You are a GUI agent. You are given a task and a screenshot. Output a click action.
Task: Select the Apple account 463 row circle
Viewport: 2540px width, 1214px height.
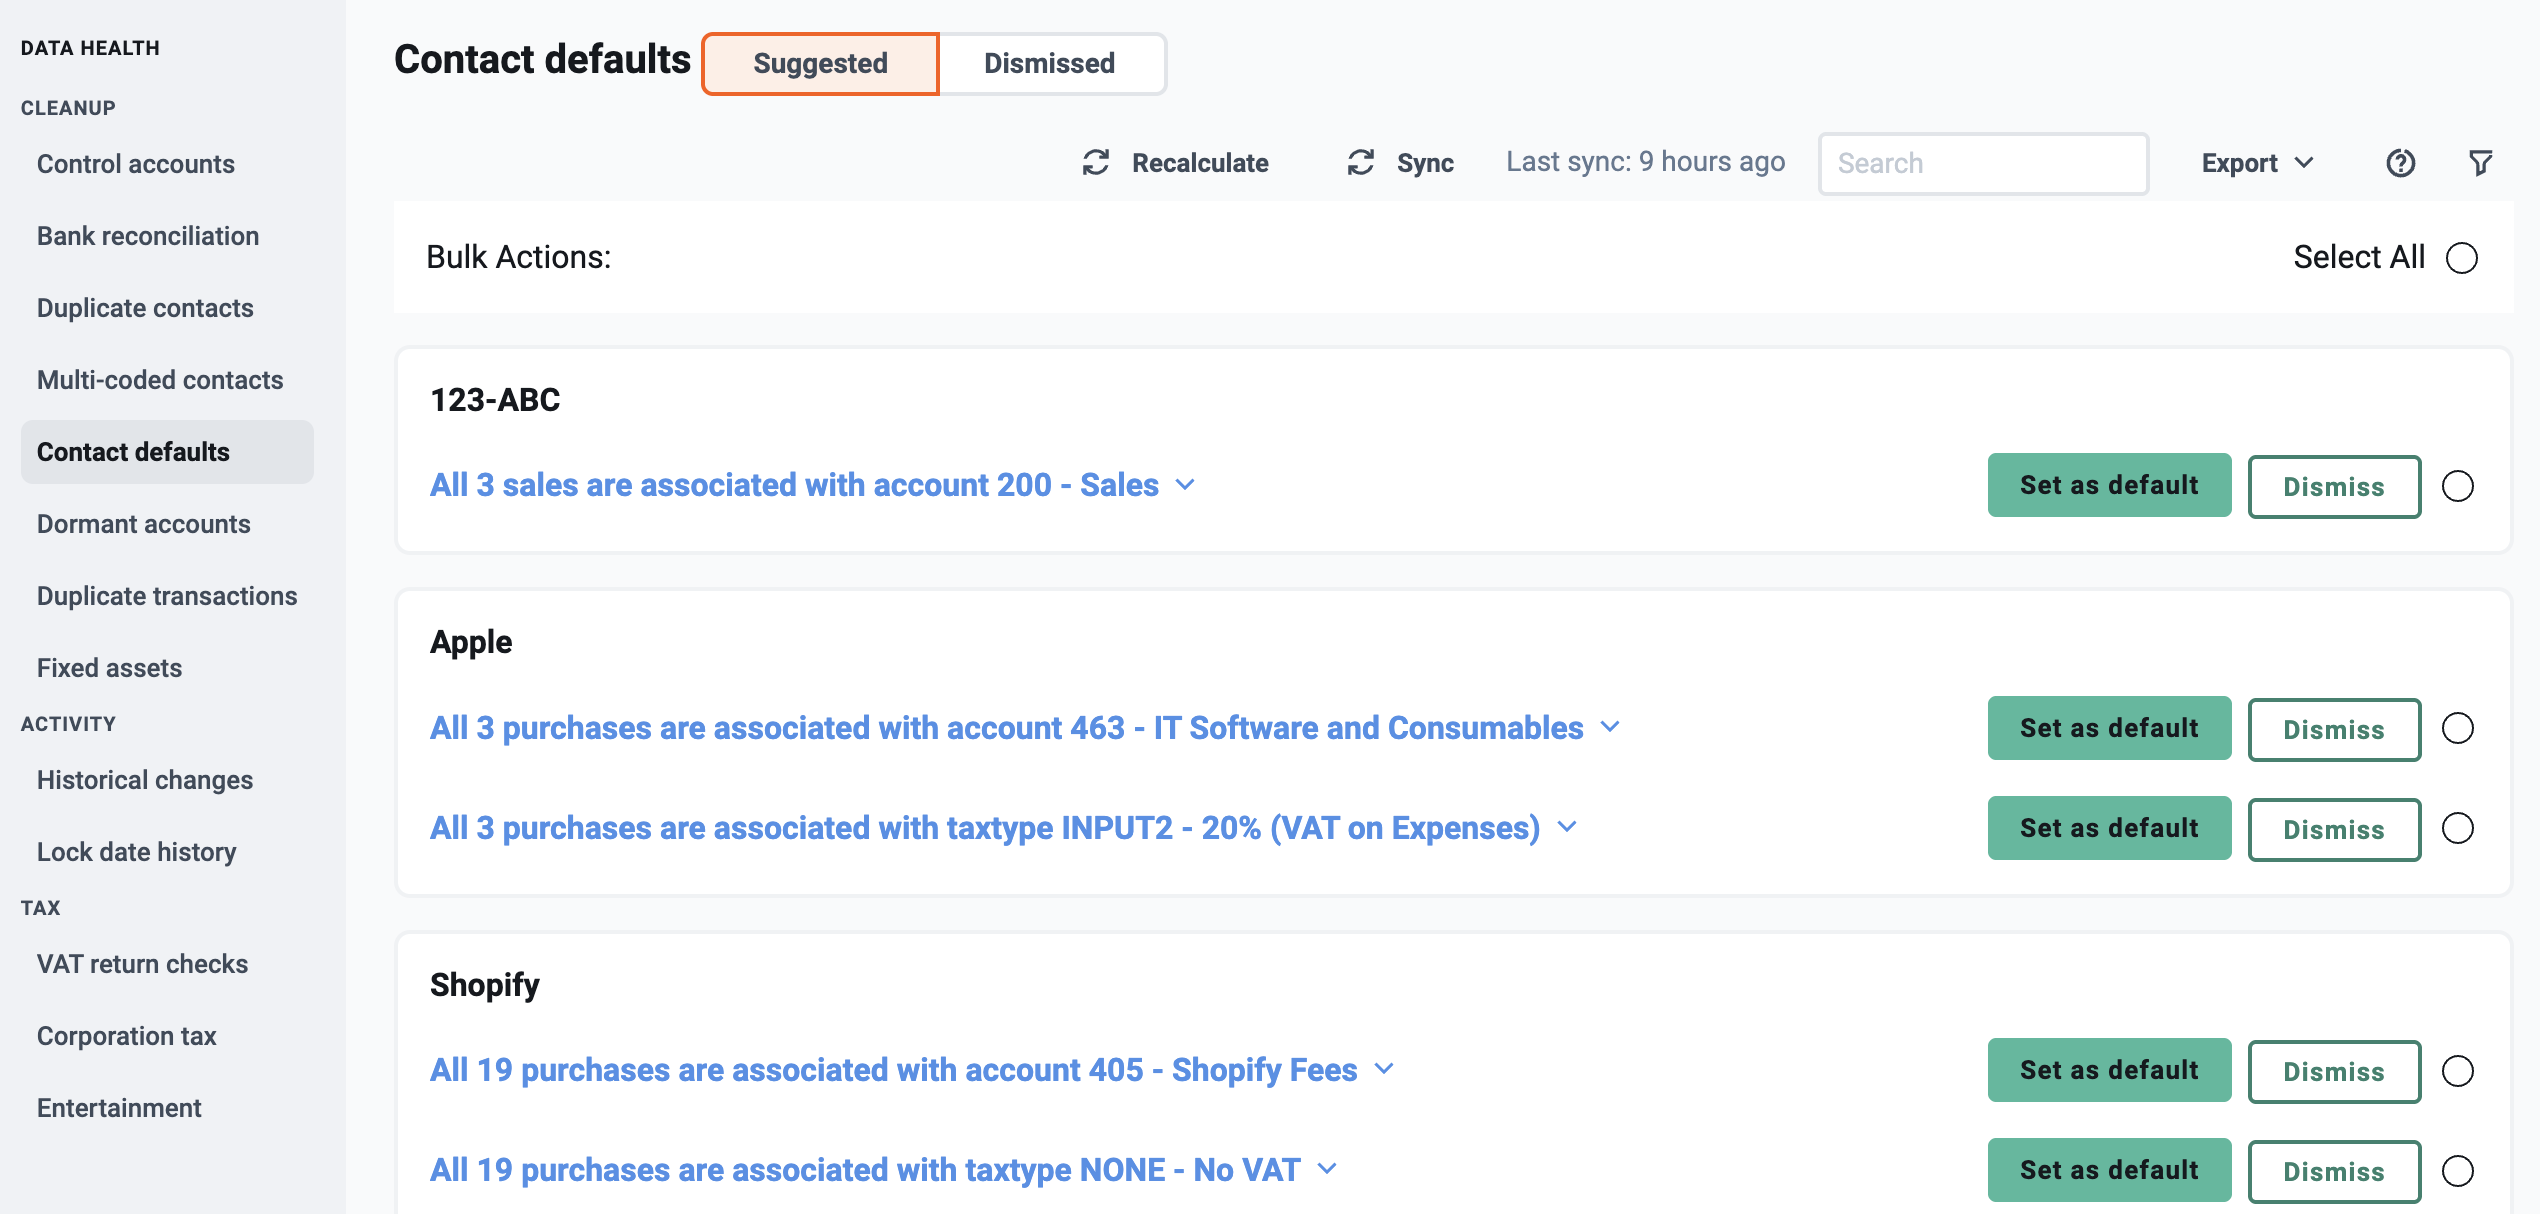point(2457,728)
